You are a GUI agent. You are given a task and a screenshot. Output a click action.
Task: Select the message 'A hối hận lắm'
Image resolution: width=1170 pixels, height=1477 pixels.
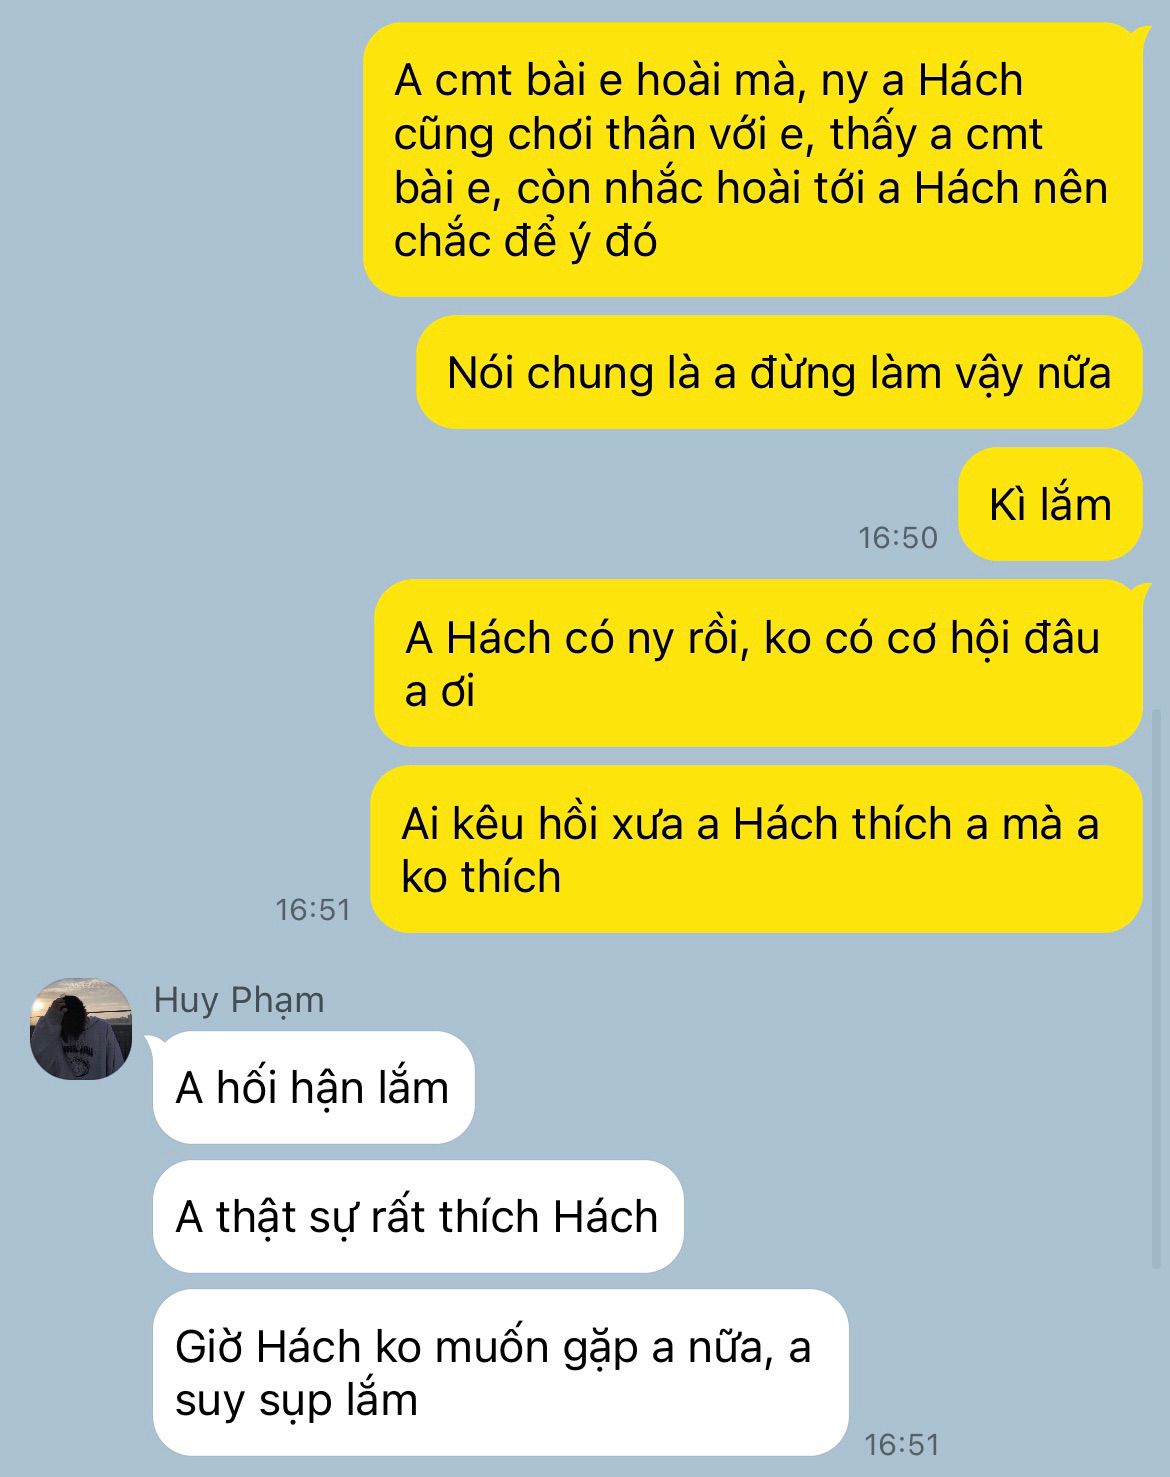[313, 1087]
